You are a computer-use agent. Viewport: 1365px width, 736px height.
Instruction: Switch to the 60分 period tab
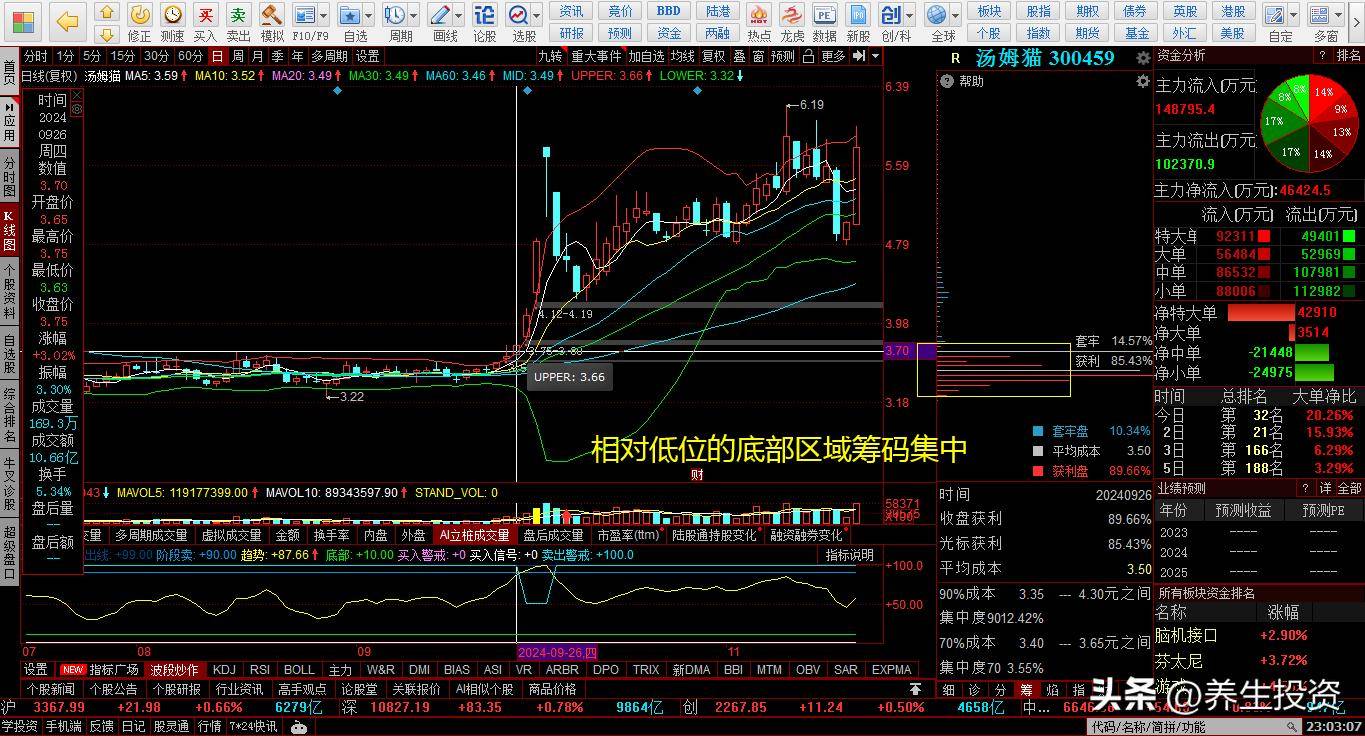coord(191,56)
